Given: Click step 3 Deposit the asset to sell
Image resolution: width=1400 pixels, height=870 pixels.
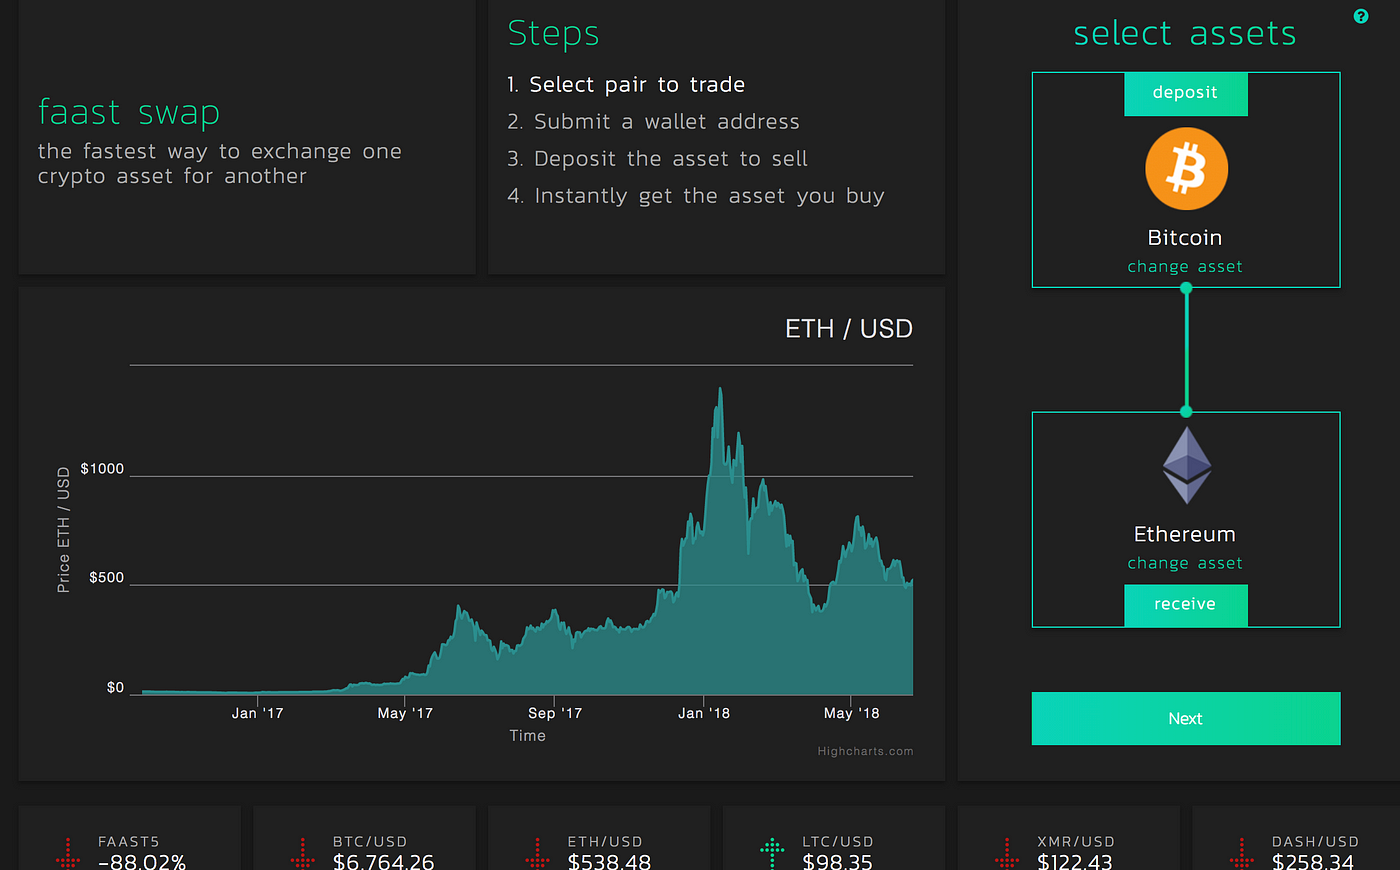Looking at the screenshot, I should pyautogui.click(x=657, y=159).
